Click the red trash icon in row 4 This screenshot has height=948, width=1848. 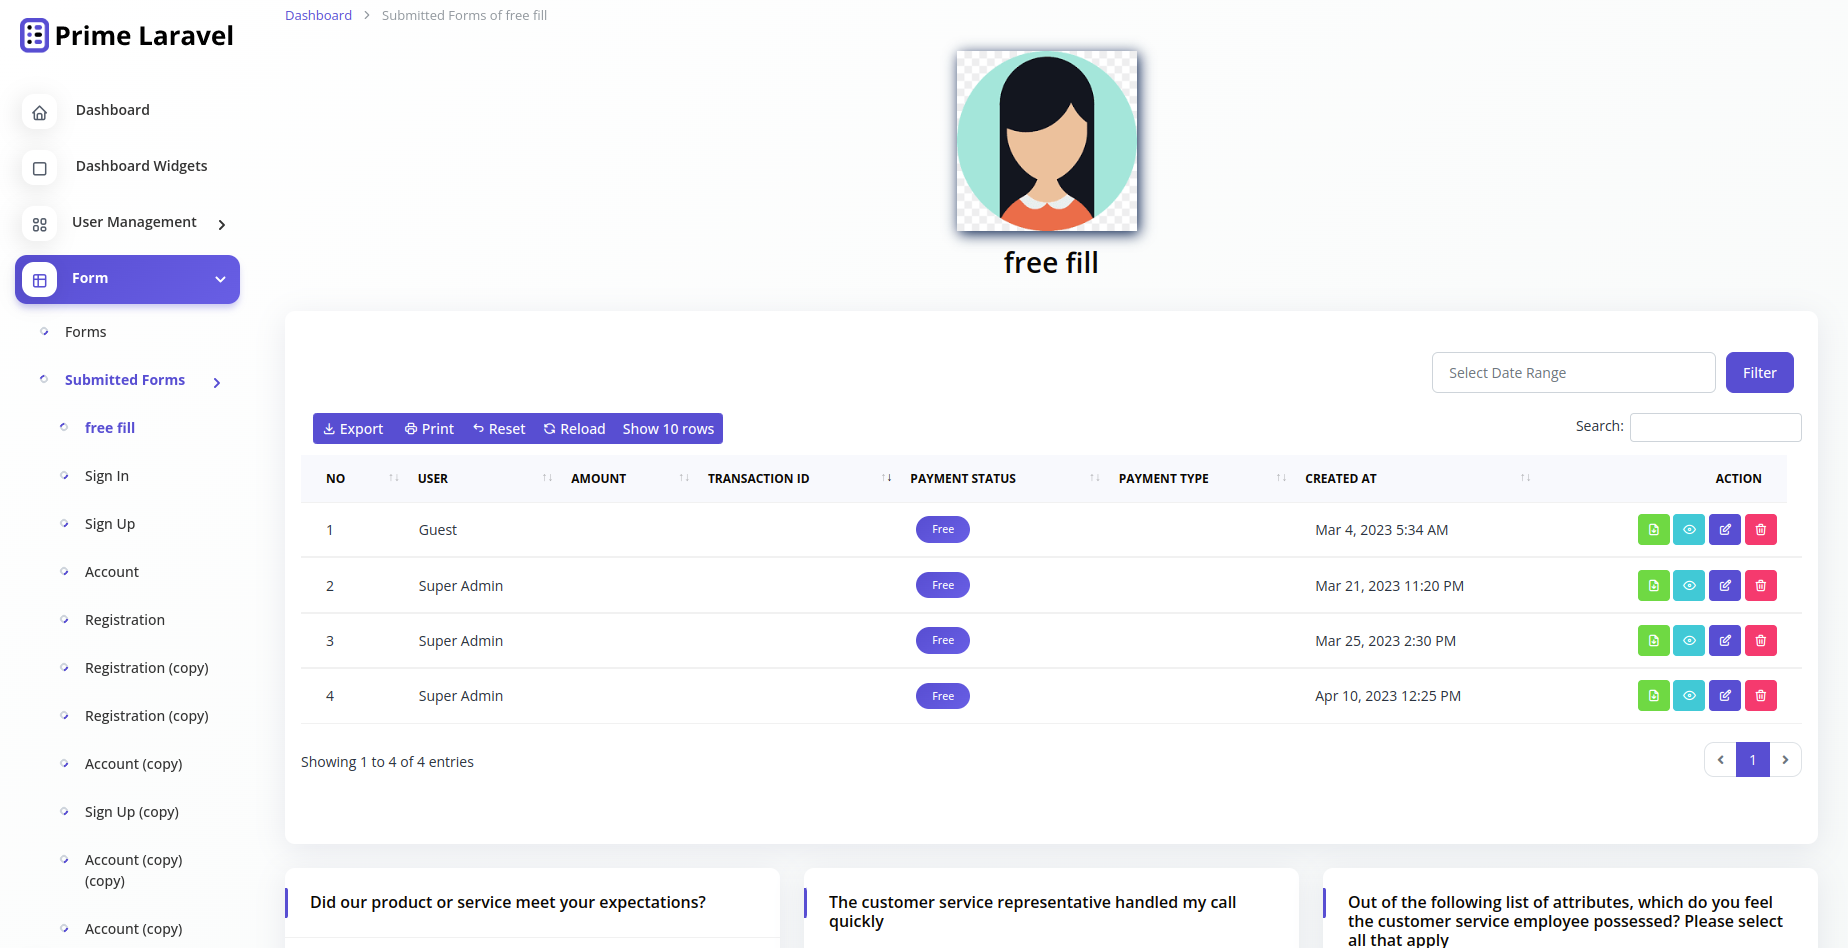pos(1760,696)
